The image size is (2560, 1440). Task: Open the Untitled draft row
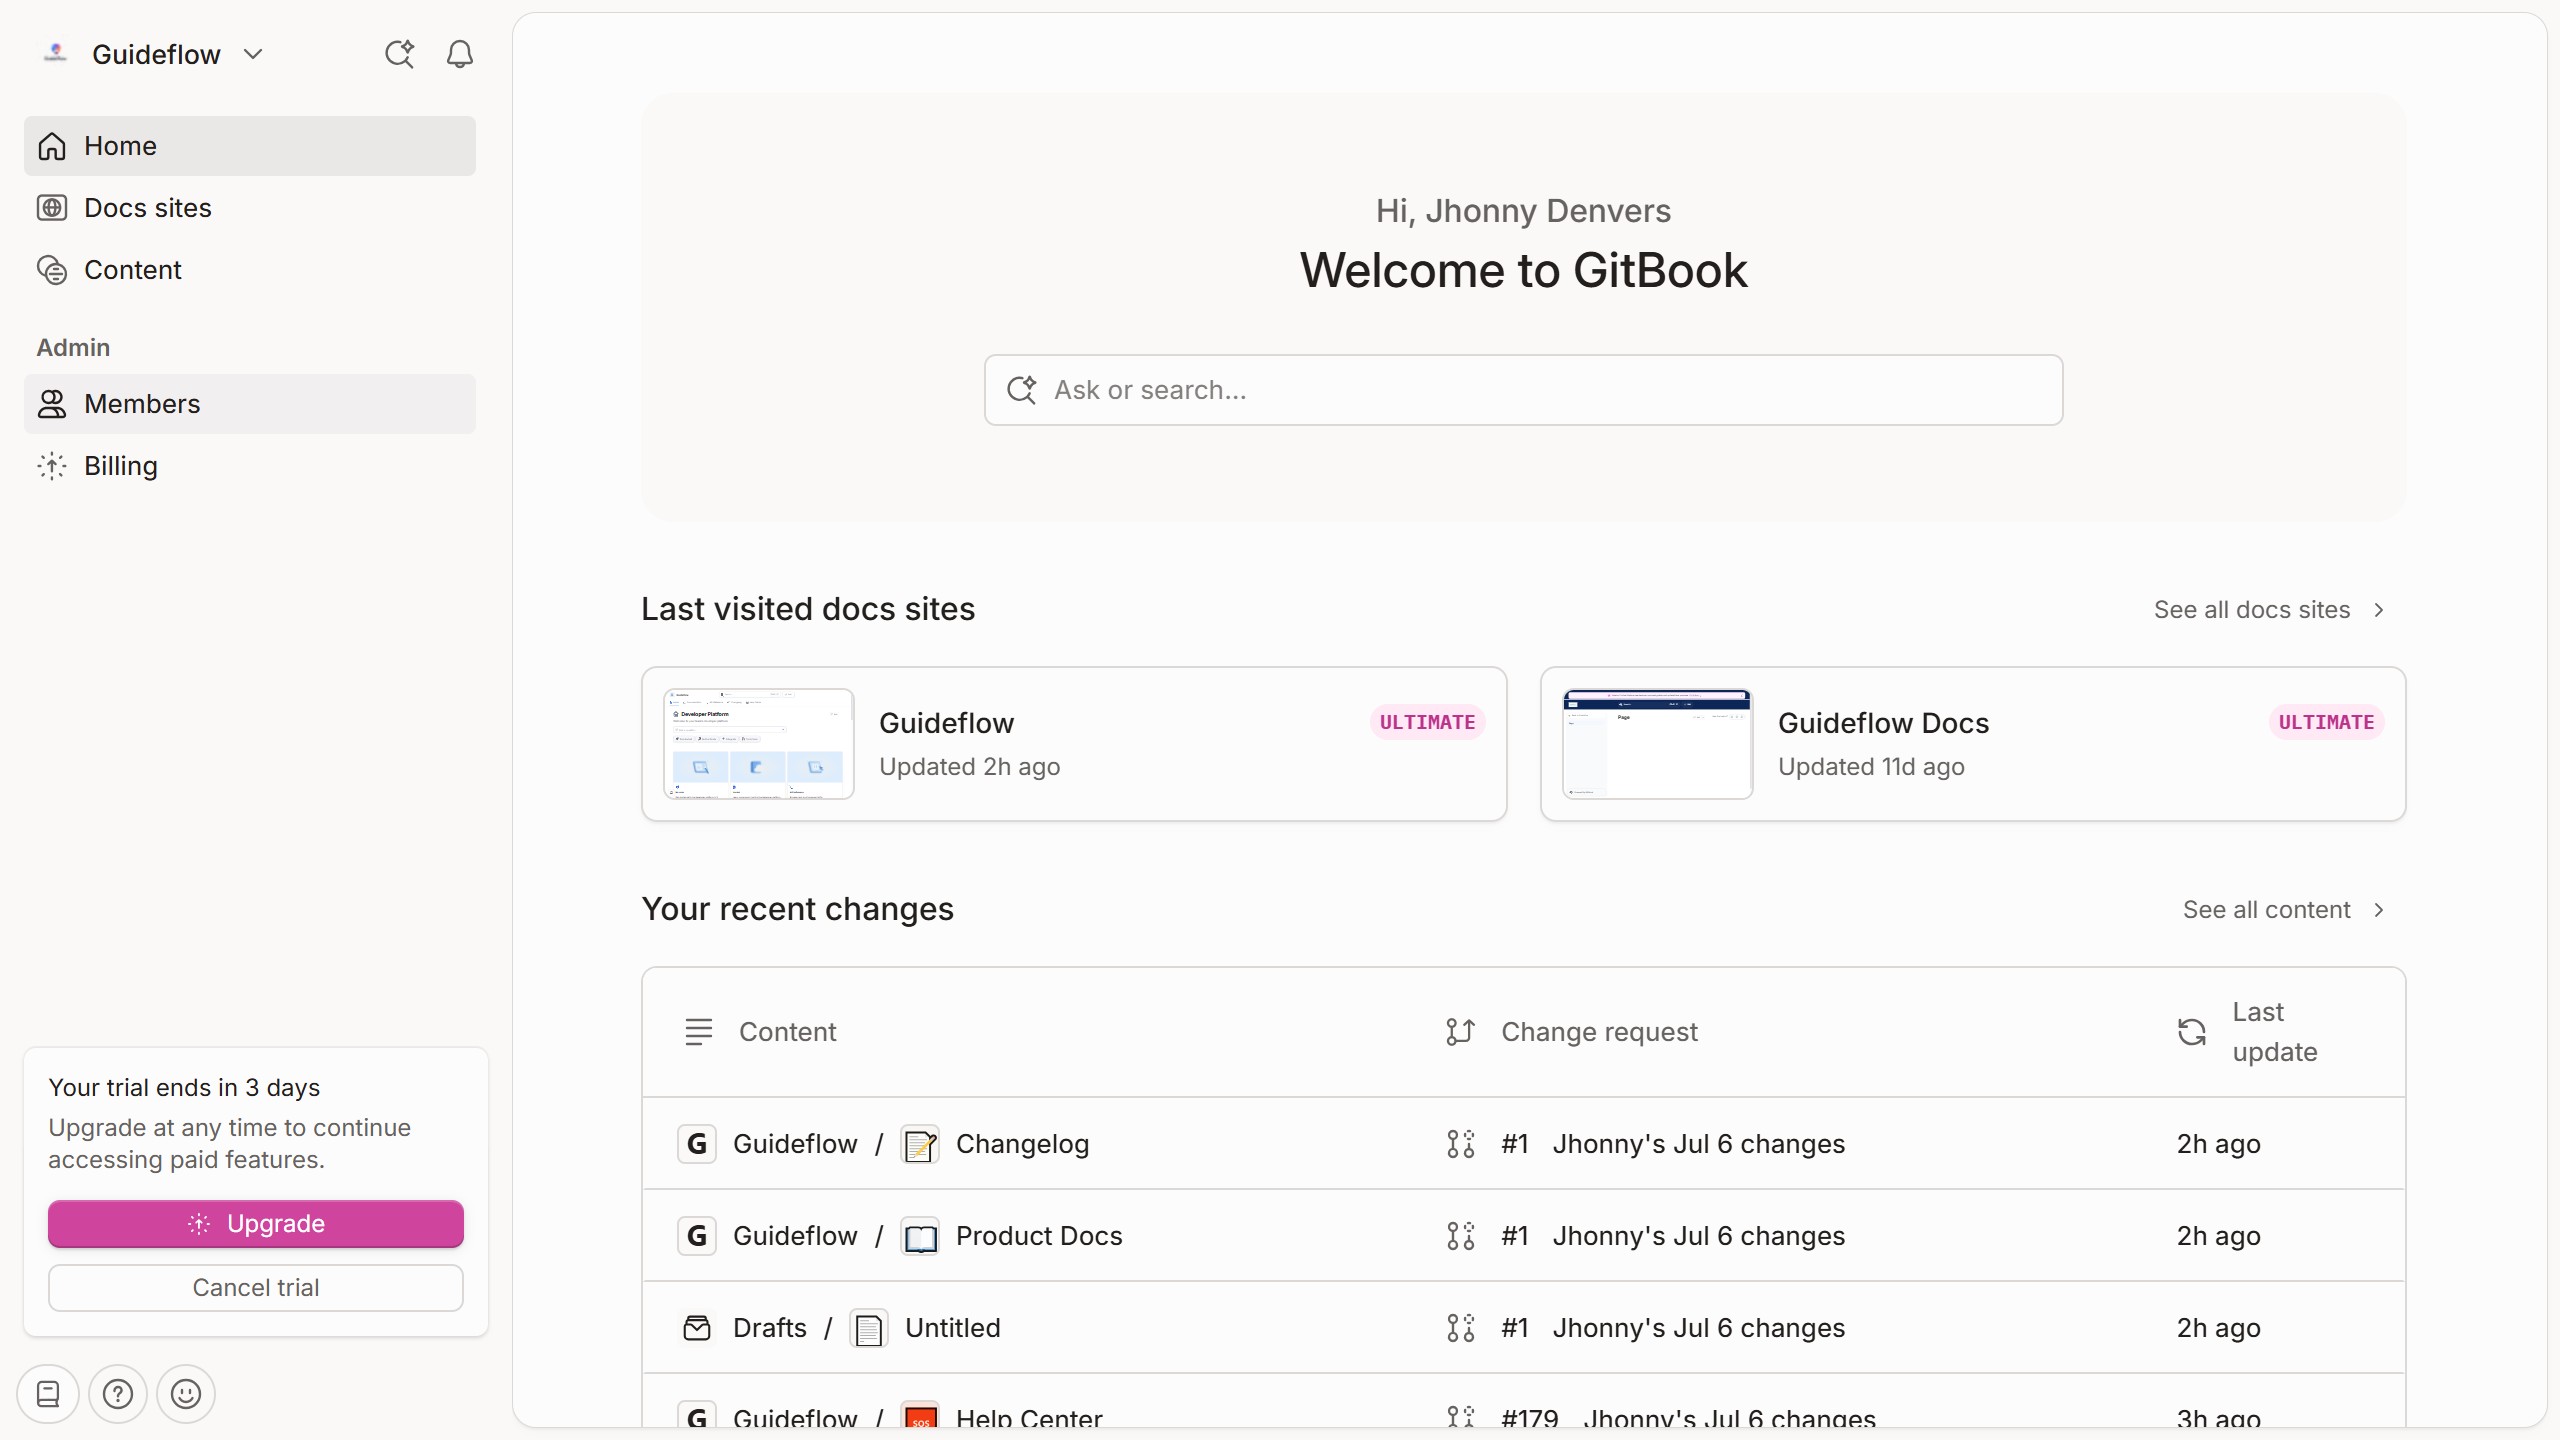[1523, 1328]
